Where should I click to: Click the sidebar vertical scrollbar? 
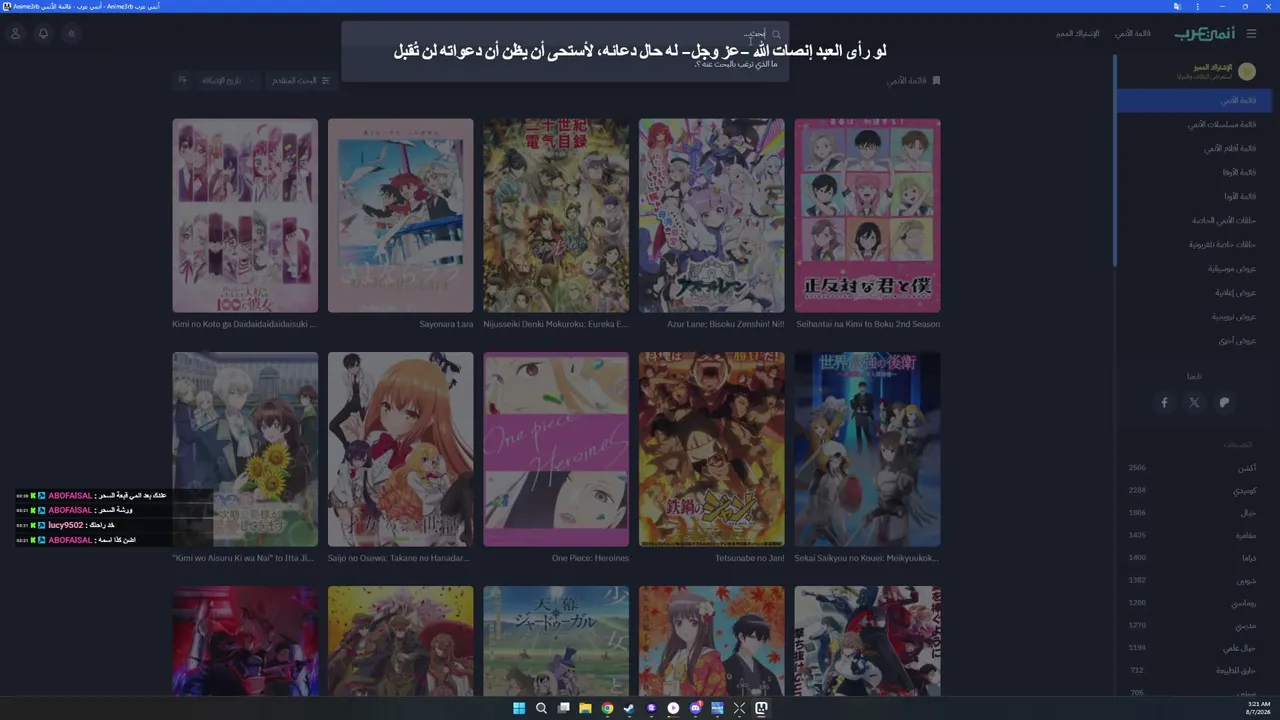1114,160
